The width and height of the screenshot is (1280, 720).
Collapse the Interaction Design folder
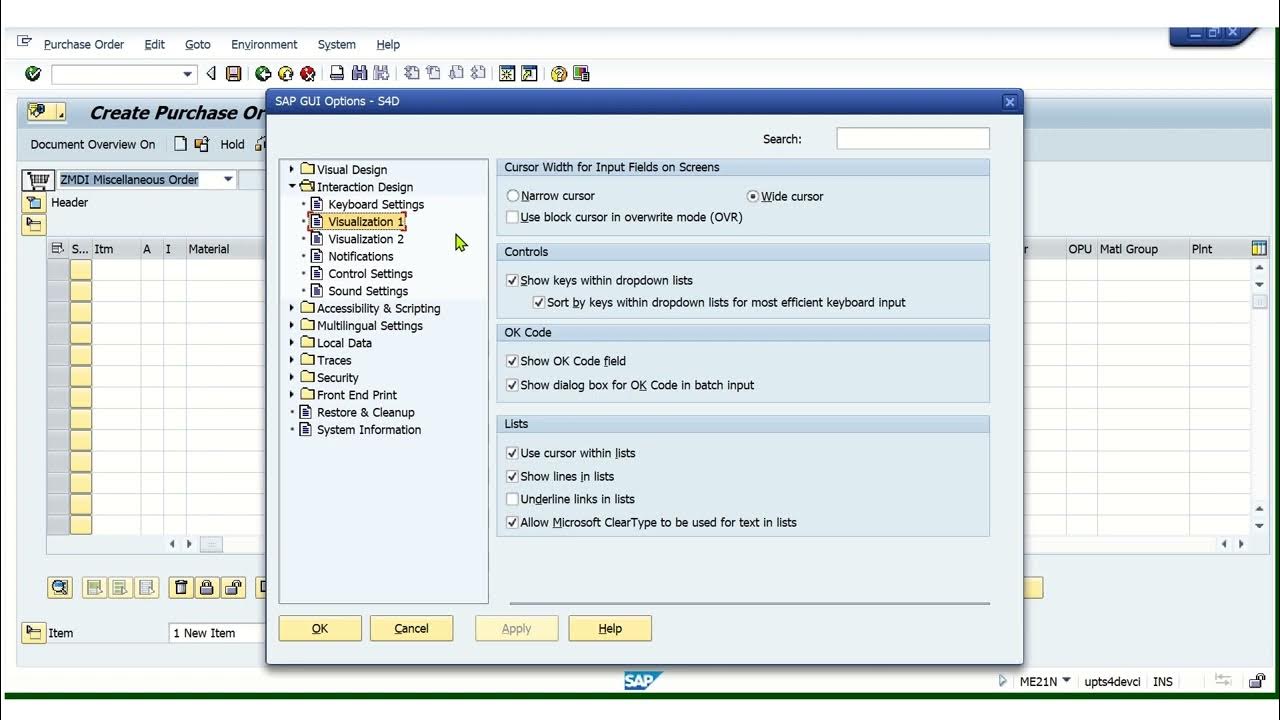[x=292, y=186]
